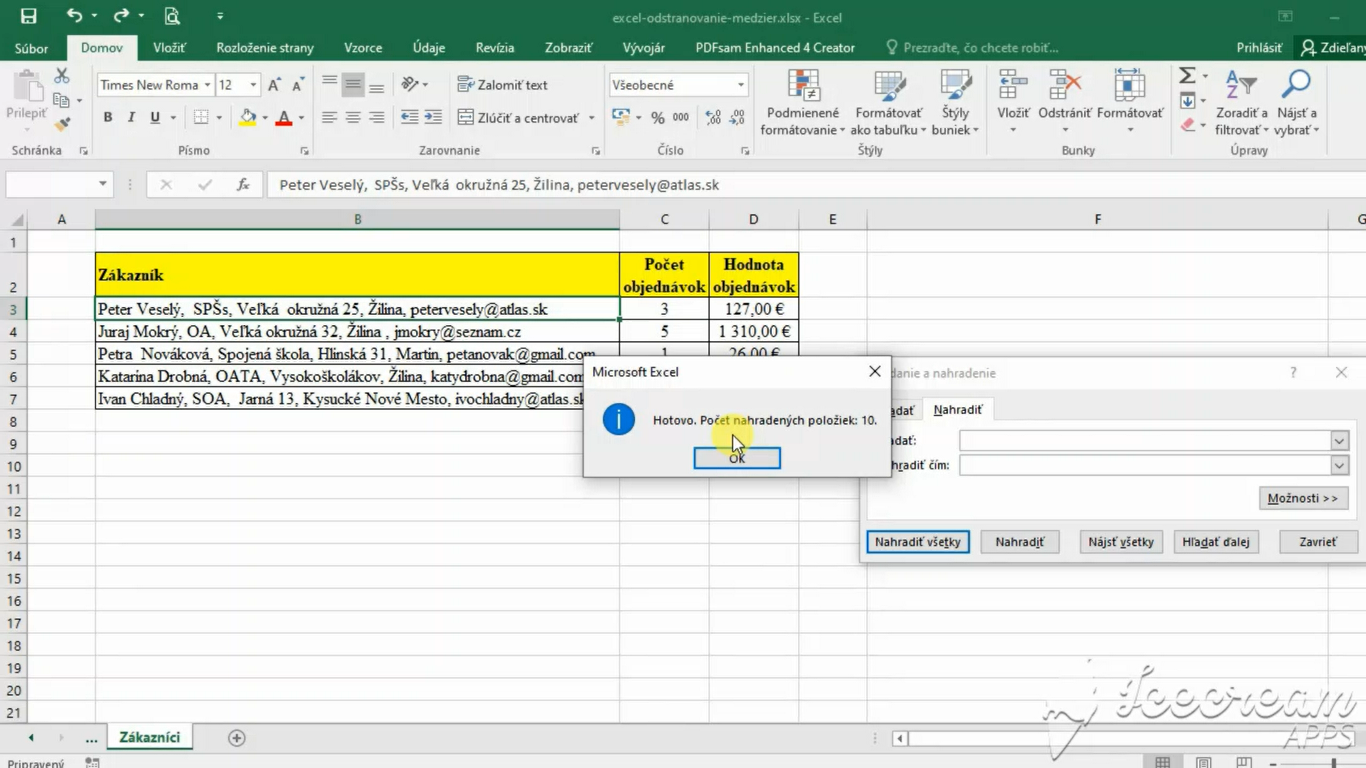
Task: Switch to the Údaje ribbon tab
Action: coord(429,47)
